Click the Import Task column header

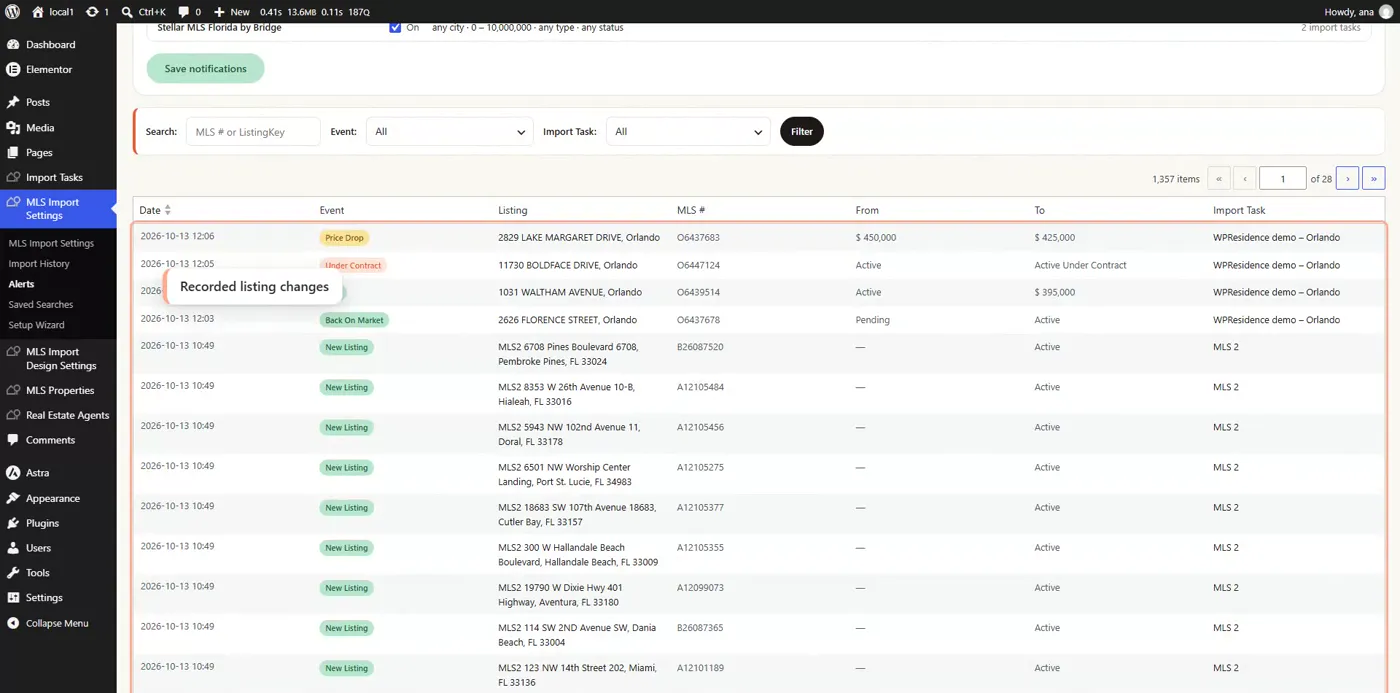pos(1239,210)
